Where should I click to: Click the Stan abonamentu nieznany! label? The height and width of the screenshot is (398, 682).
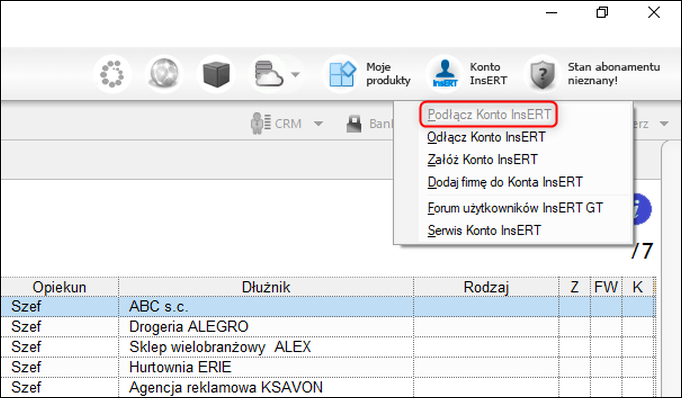613,74
